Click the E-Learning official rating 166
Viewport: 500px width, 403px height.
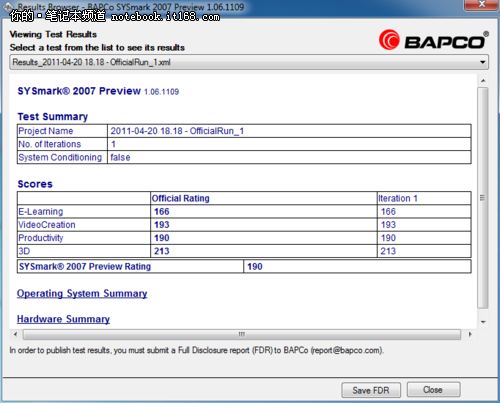[x=162, y=212]
